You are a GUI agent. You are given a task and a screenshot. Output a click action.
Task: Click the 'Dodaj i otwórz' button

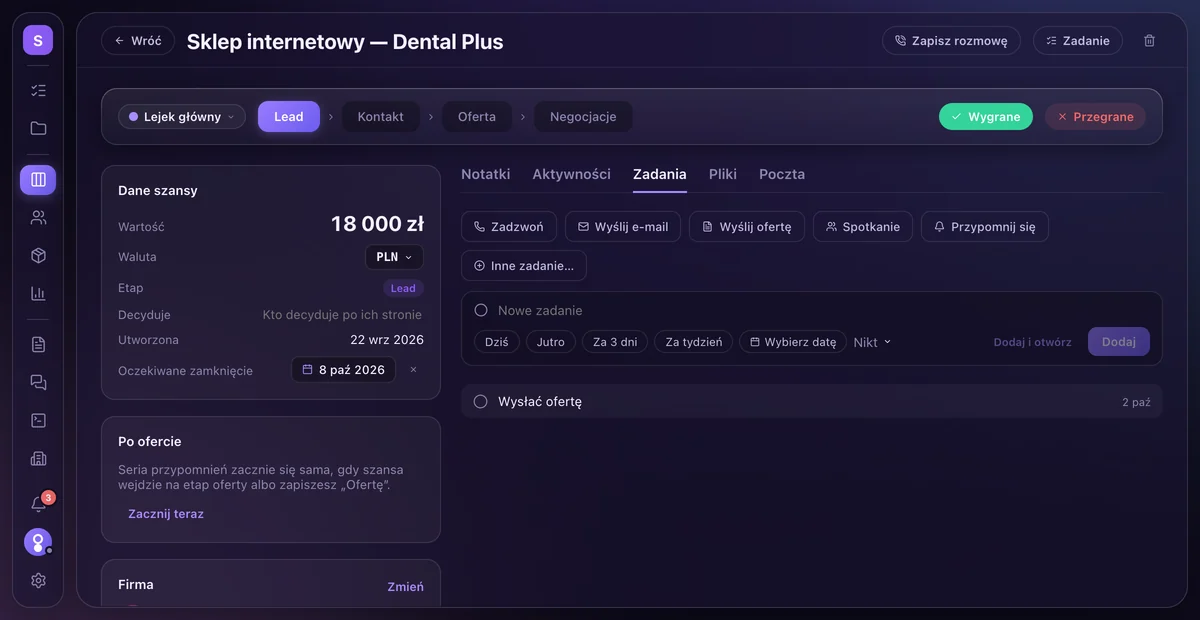[1033, 342]
